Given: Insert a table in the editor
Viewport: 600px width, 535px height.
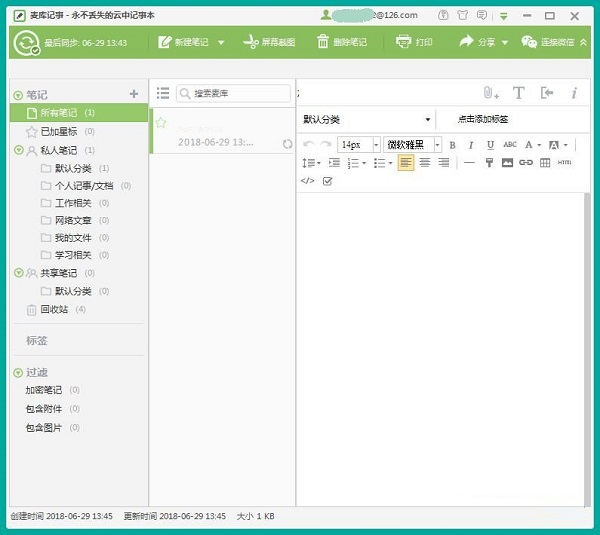Looking at the screenshot, I should pyautogui.click(x=545, y=163).
